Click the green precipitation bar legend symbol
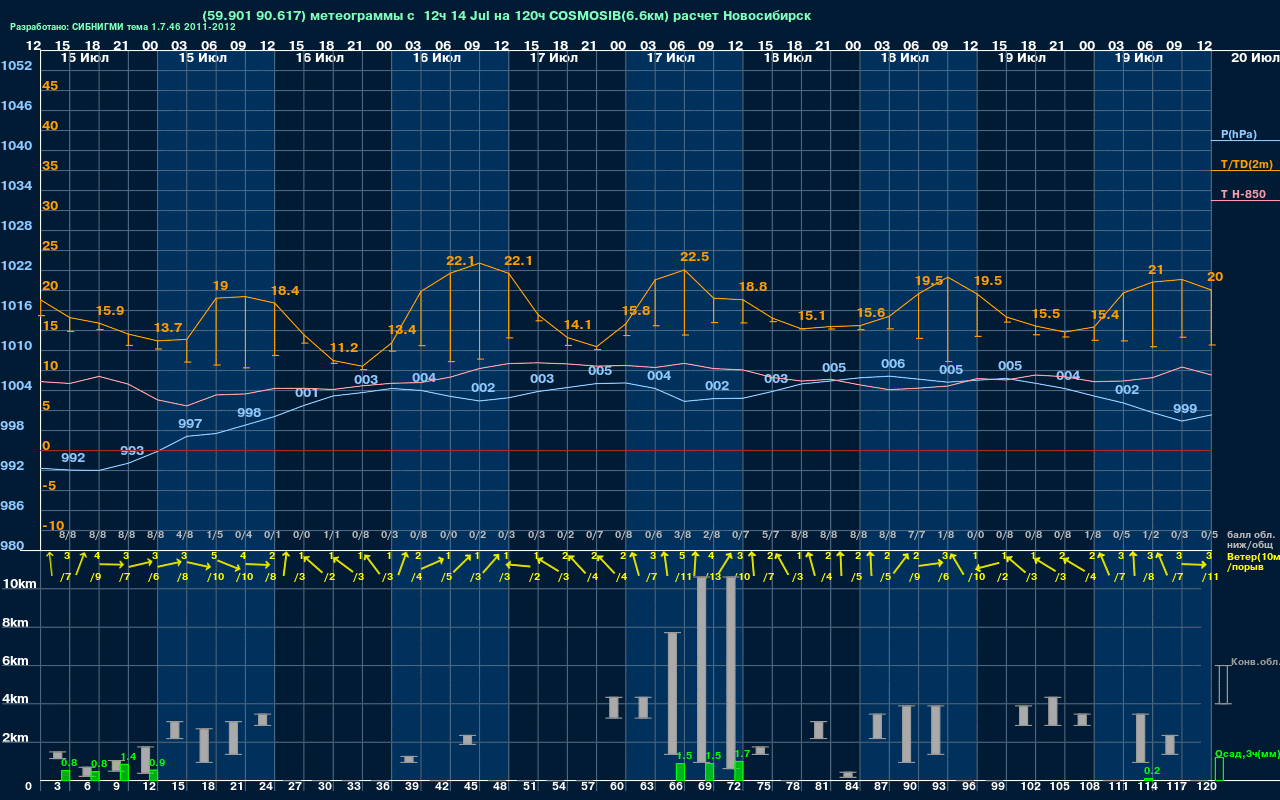Image resolution: width=1280 pixels, height=800 pixels. pyautogui.click(x=1219, y=769)
